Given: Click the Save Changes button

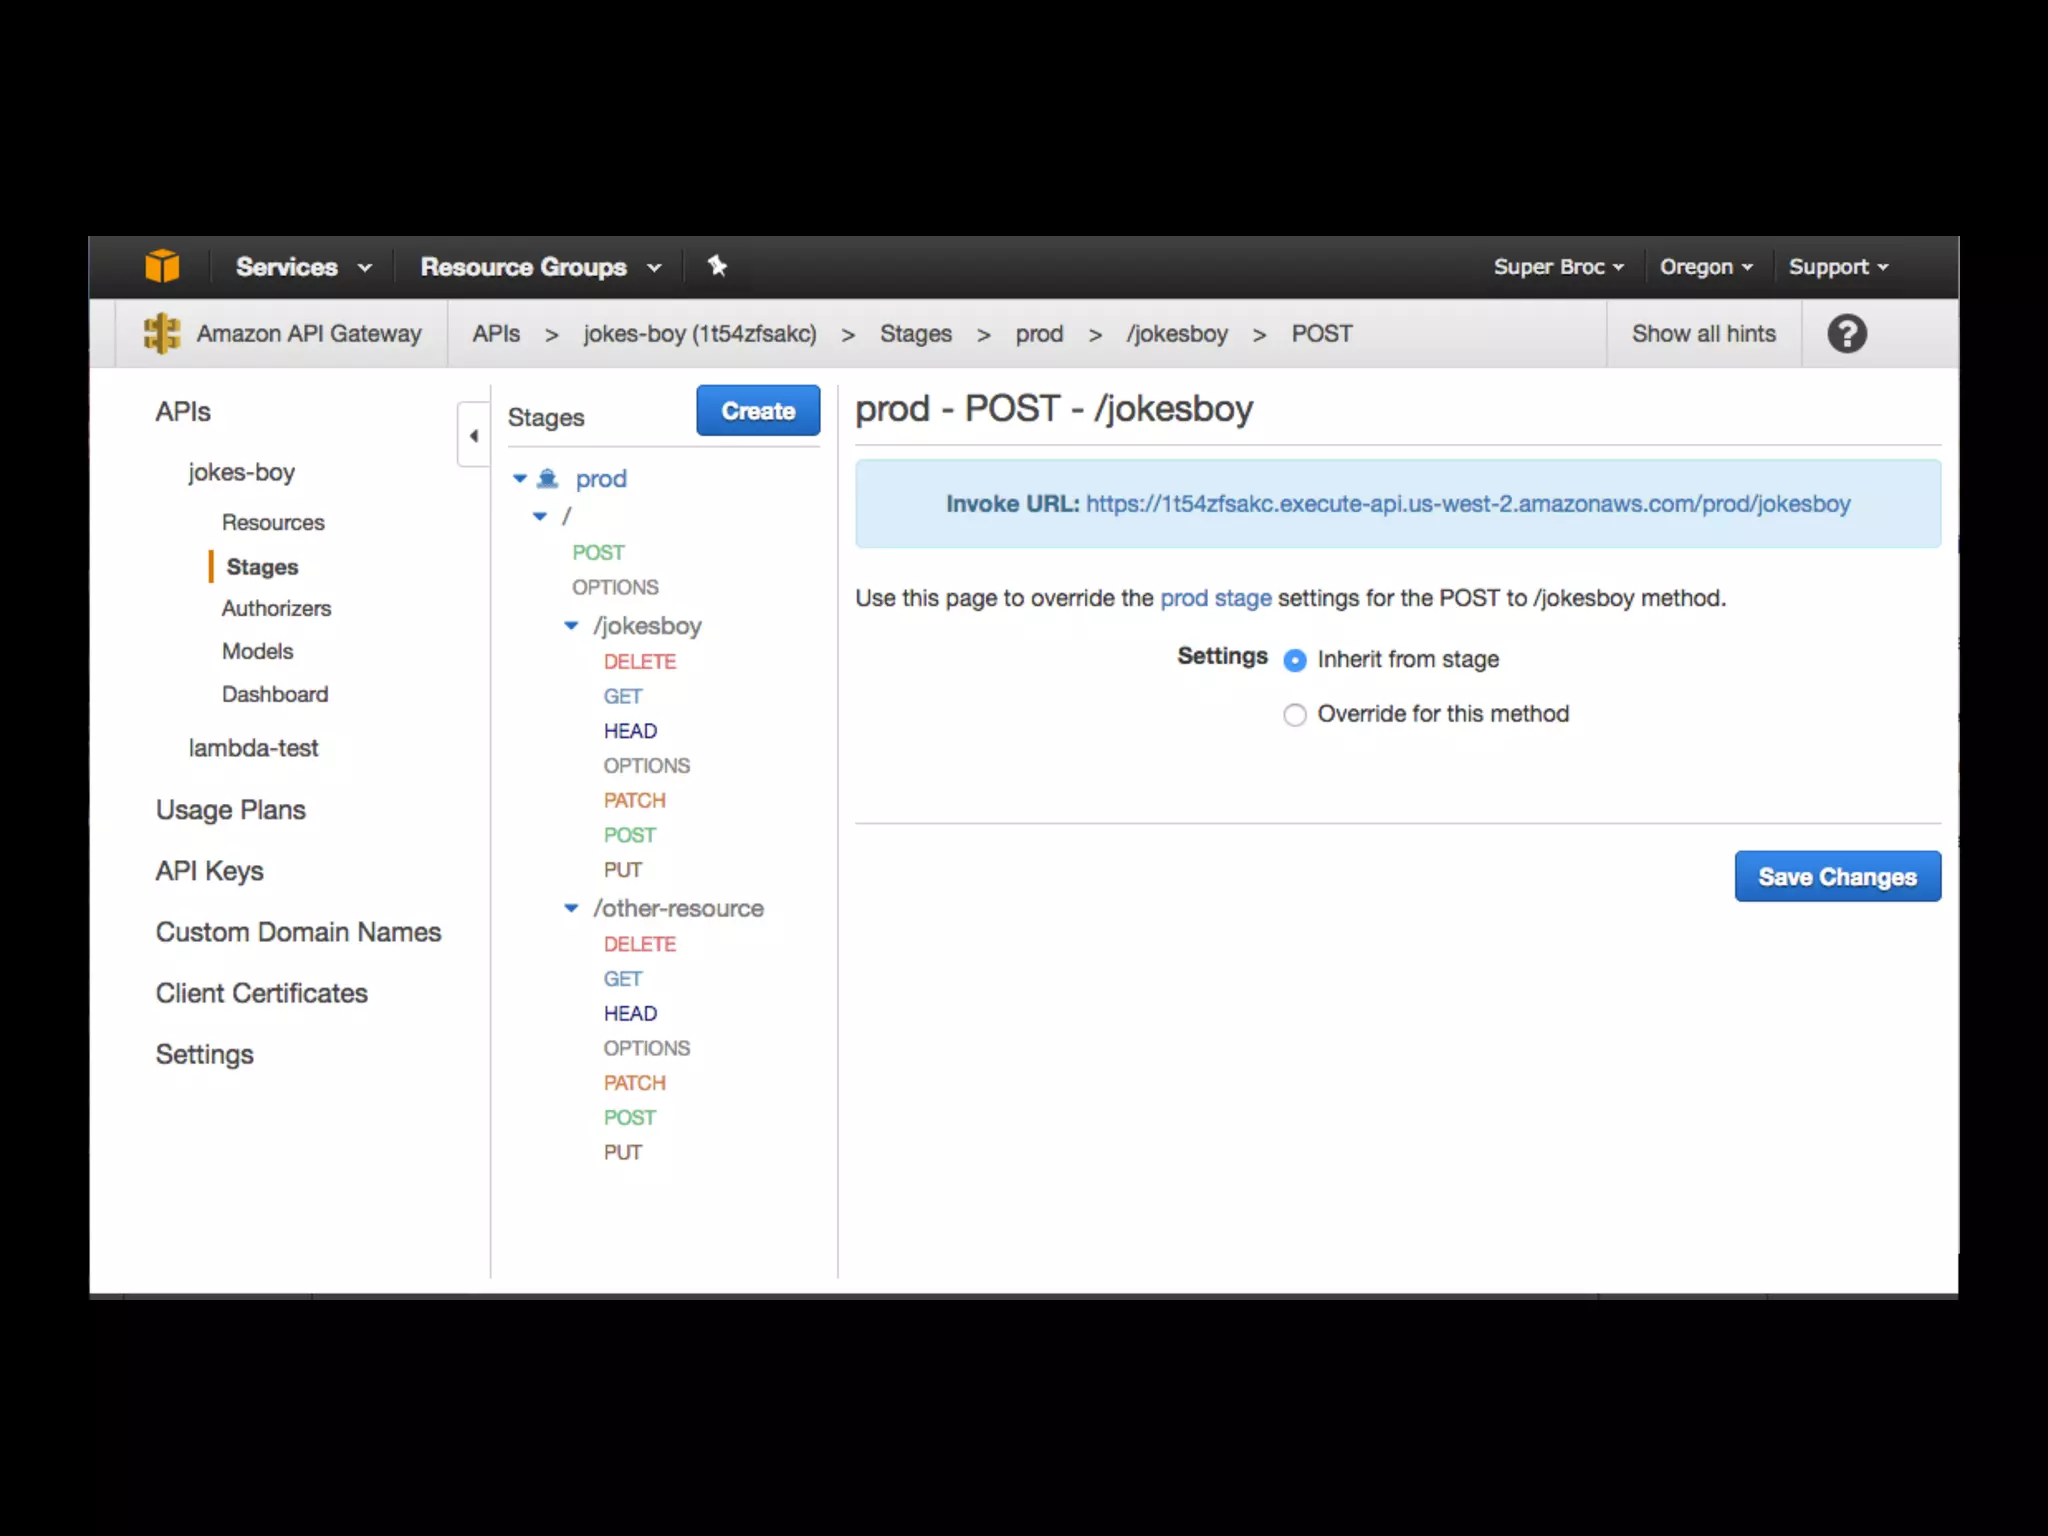Looking at the screenshot, I should (1838, 877).
